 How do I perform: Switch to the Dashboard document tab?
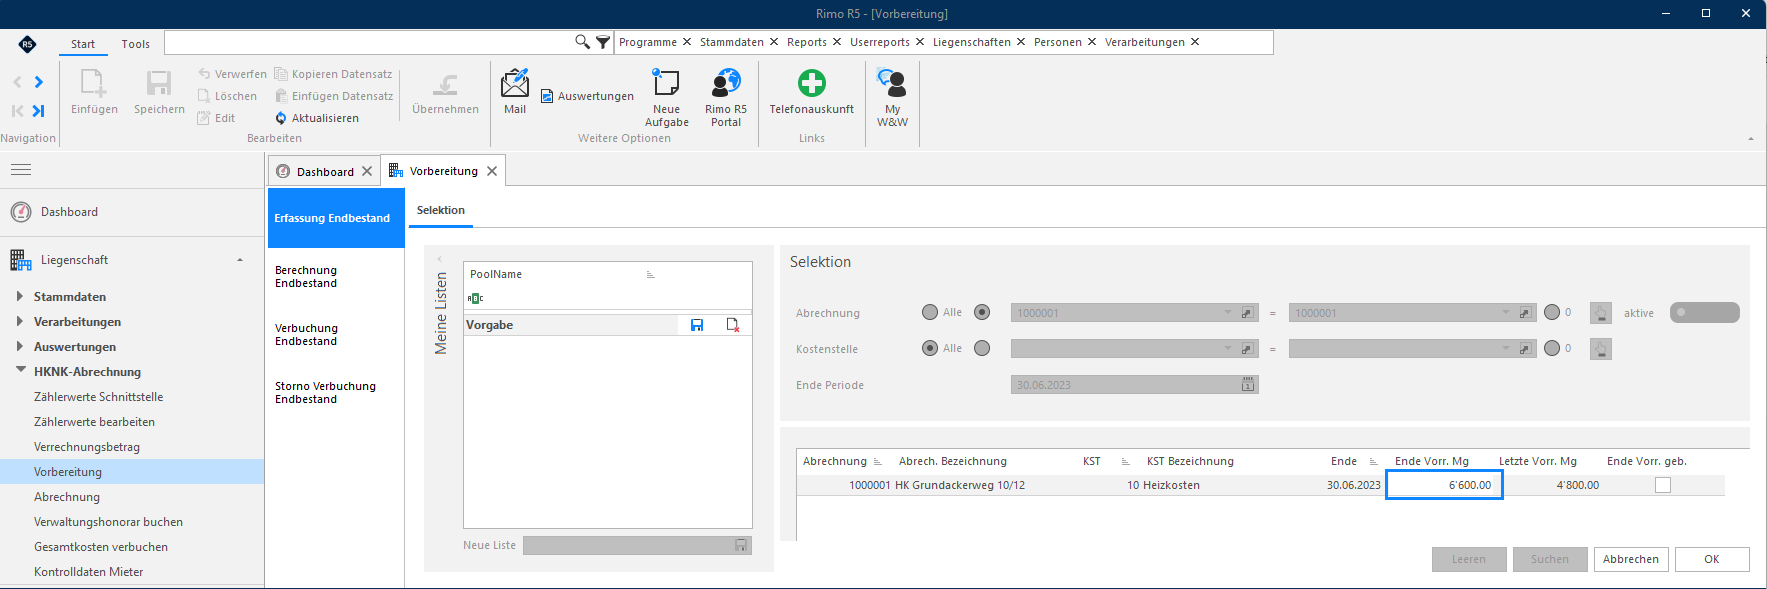click(x=325, y=172)
